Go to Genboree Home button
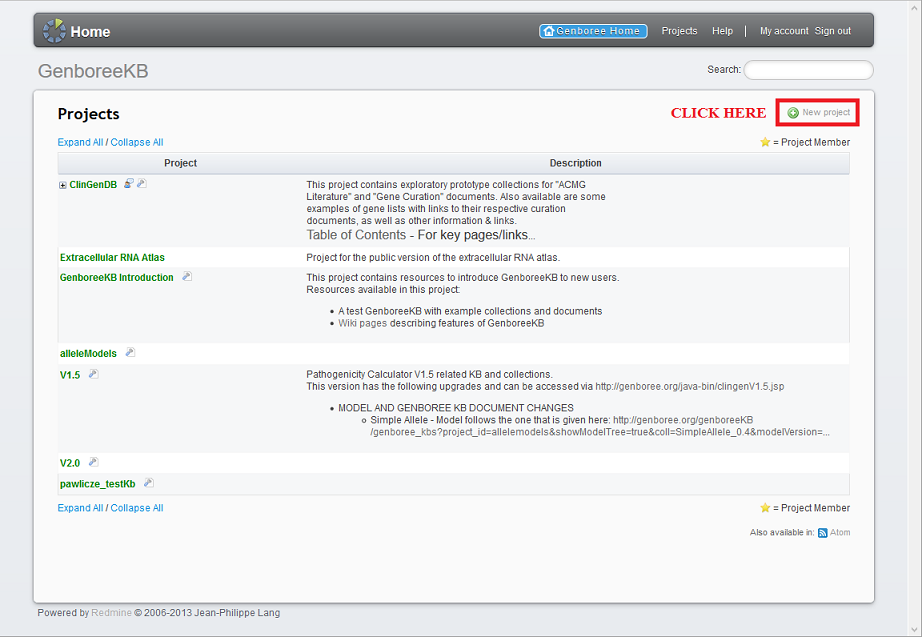Viewport: 922px width, 637px height. (x=593, y=31)
